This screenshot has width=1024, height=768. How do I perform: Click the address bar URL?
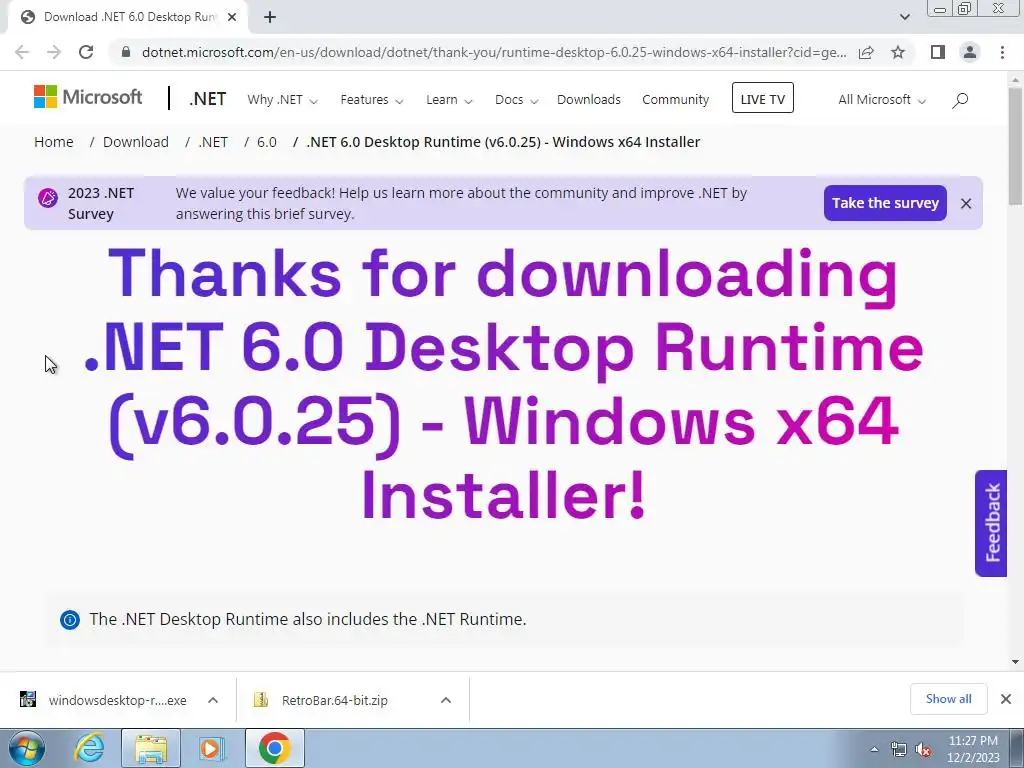(x=494, y=52)
